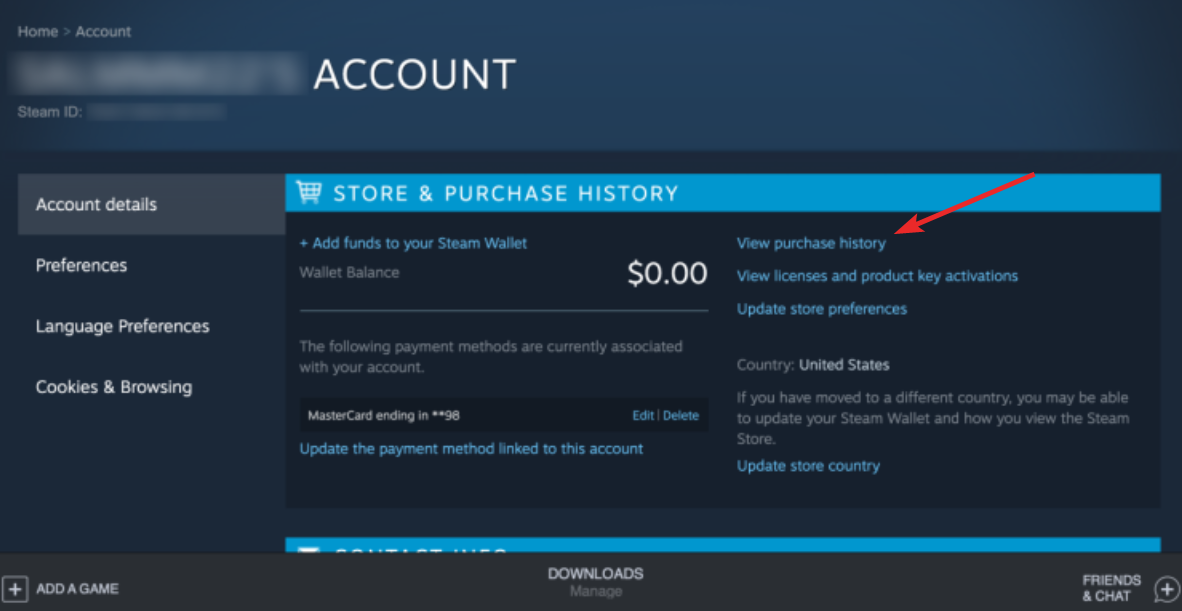Click Update the payment method linked link
The width and height of the screenshot is (1182, 611).
coord(471,448)
